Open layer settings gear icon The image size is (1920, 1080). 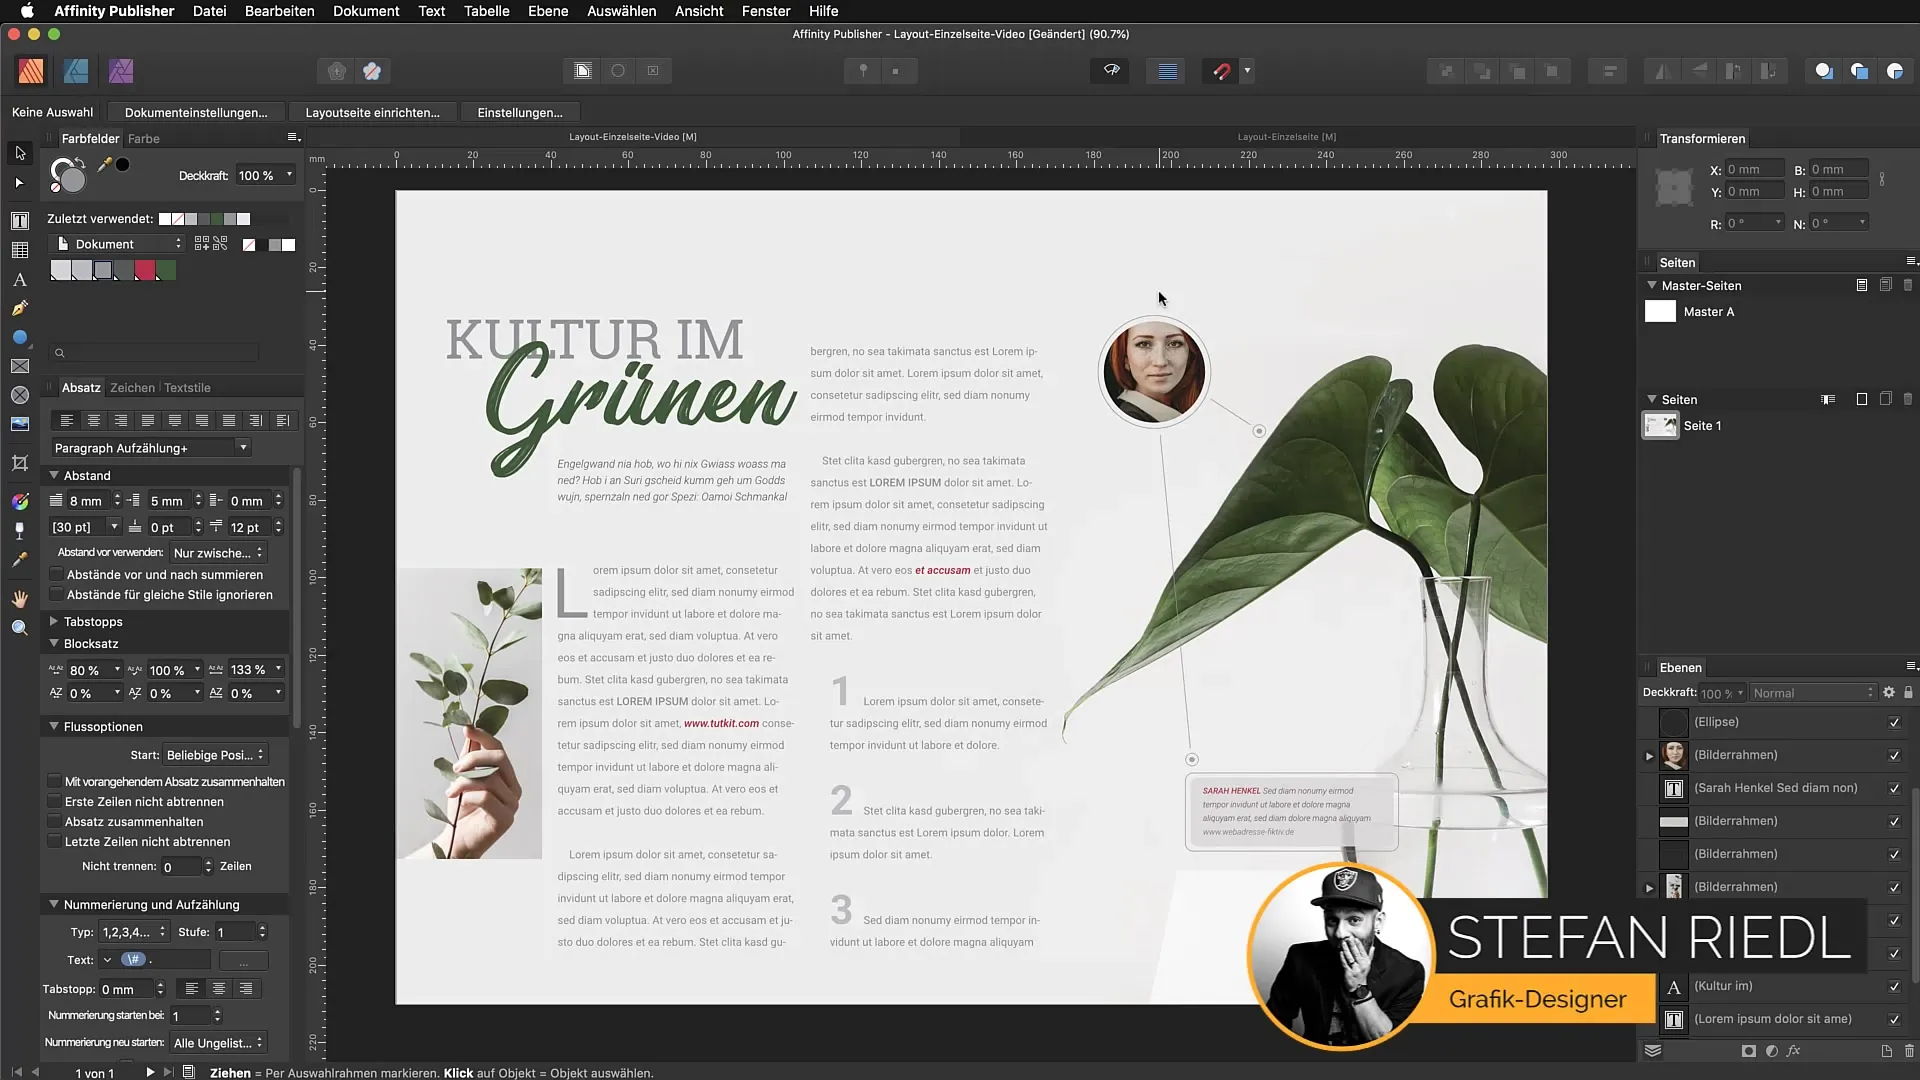(x=1889, y=692)
